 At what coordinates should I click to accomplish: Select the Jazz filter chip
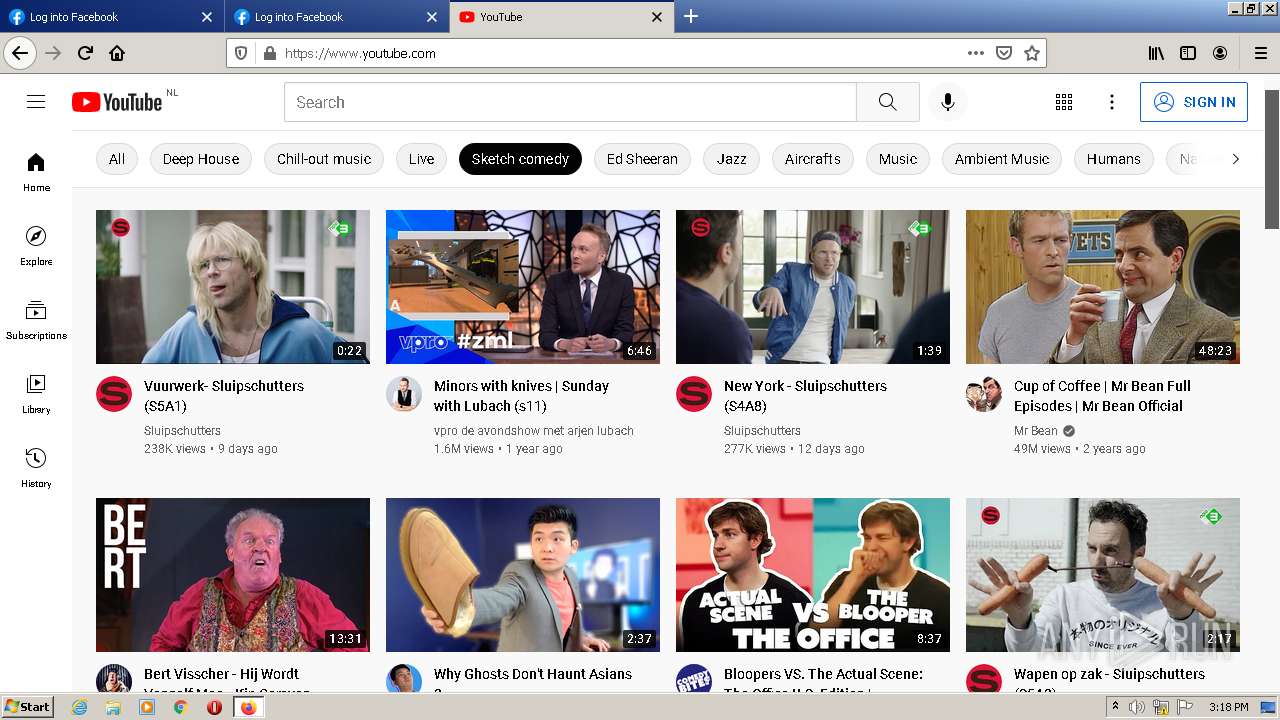(x=731, y=159)
